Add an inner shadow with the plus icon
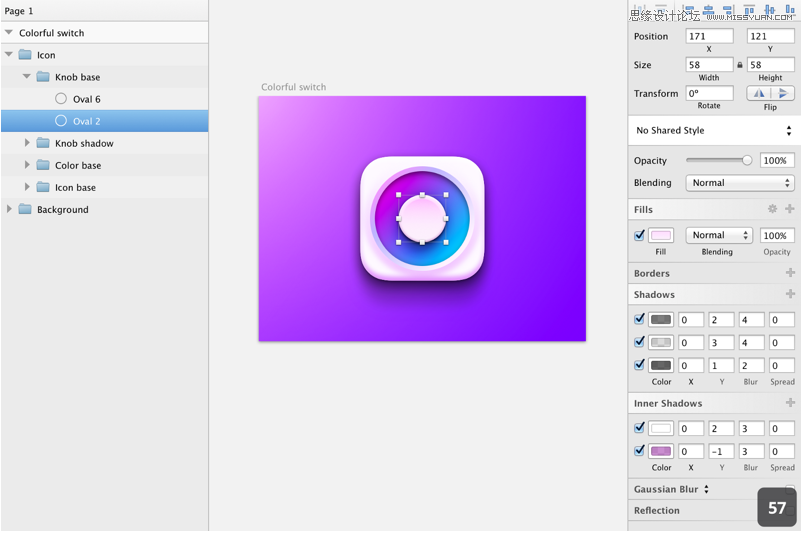The image size is (803, 534). click(790, 403)
